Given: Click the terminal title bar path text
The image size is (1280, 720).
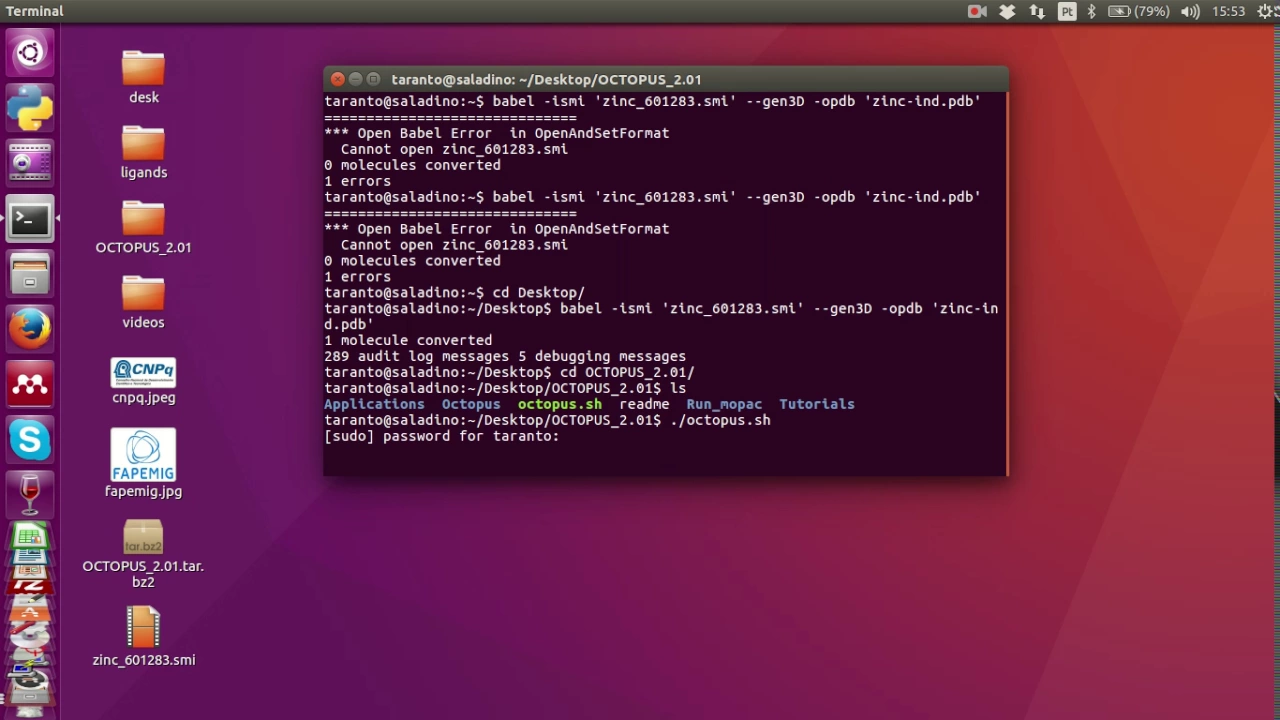Looking at the screenshot, I should (546, 79).
